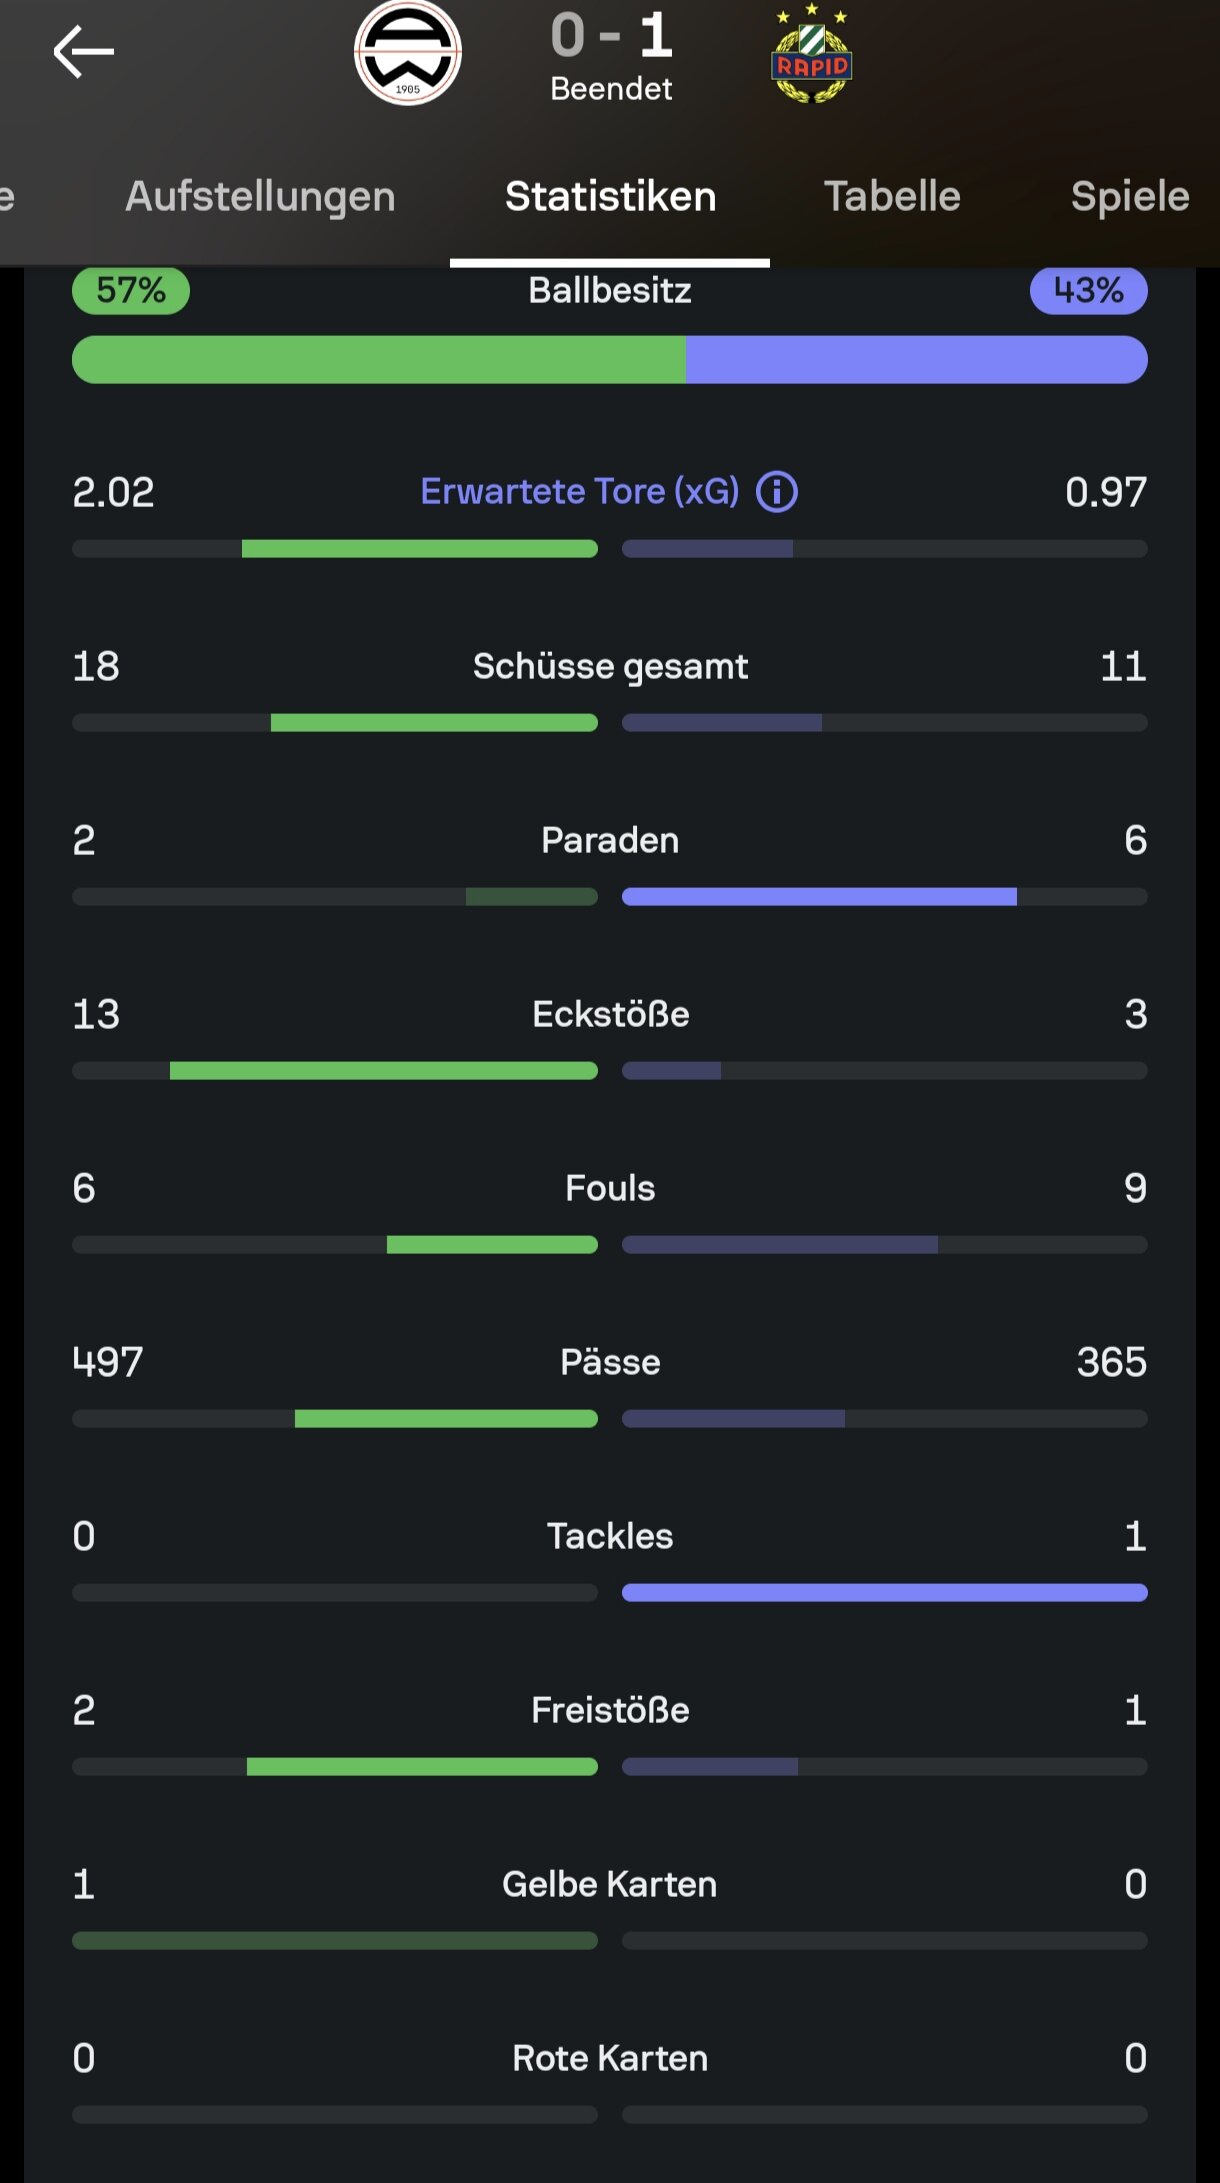Open the home team crest with 1905
This screenshot has height=2183, width=1220.
[408, 53]
